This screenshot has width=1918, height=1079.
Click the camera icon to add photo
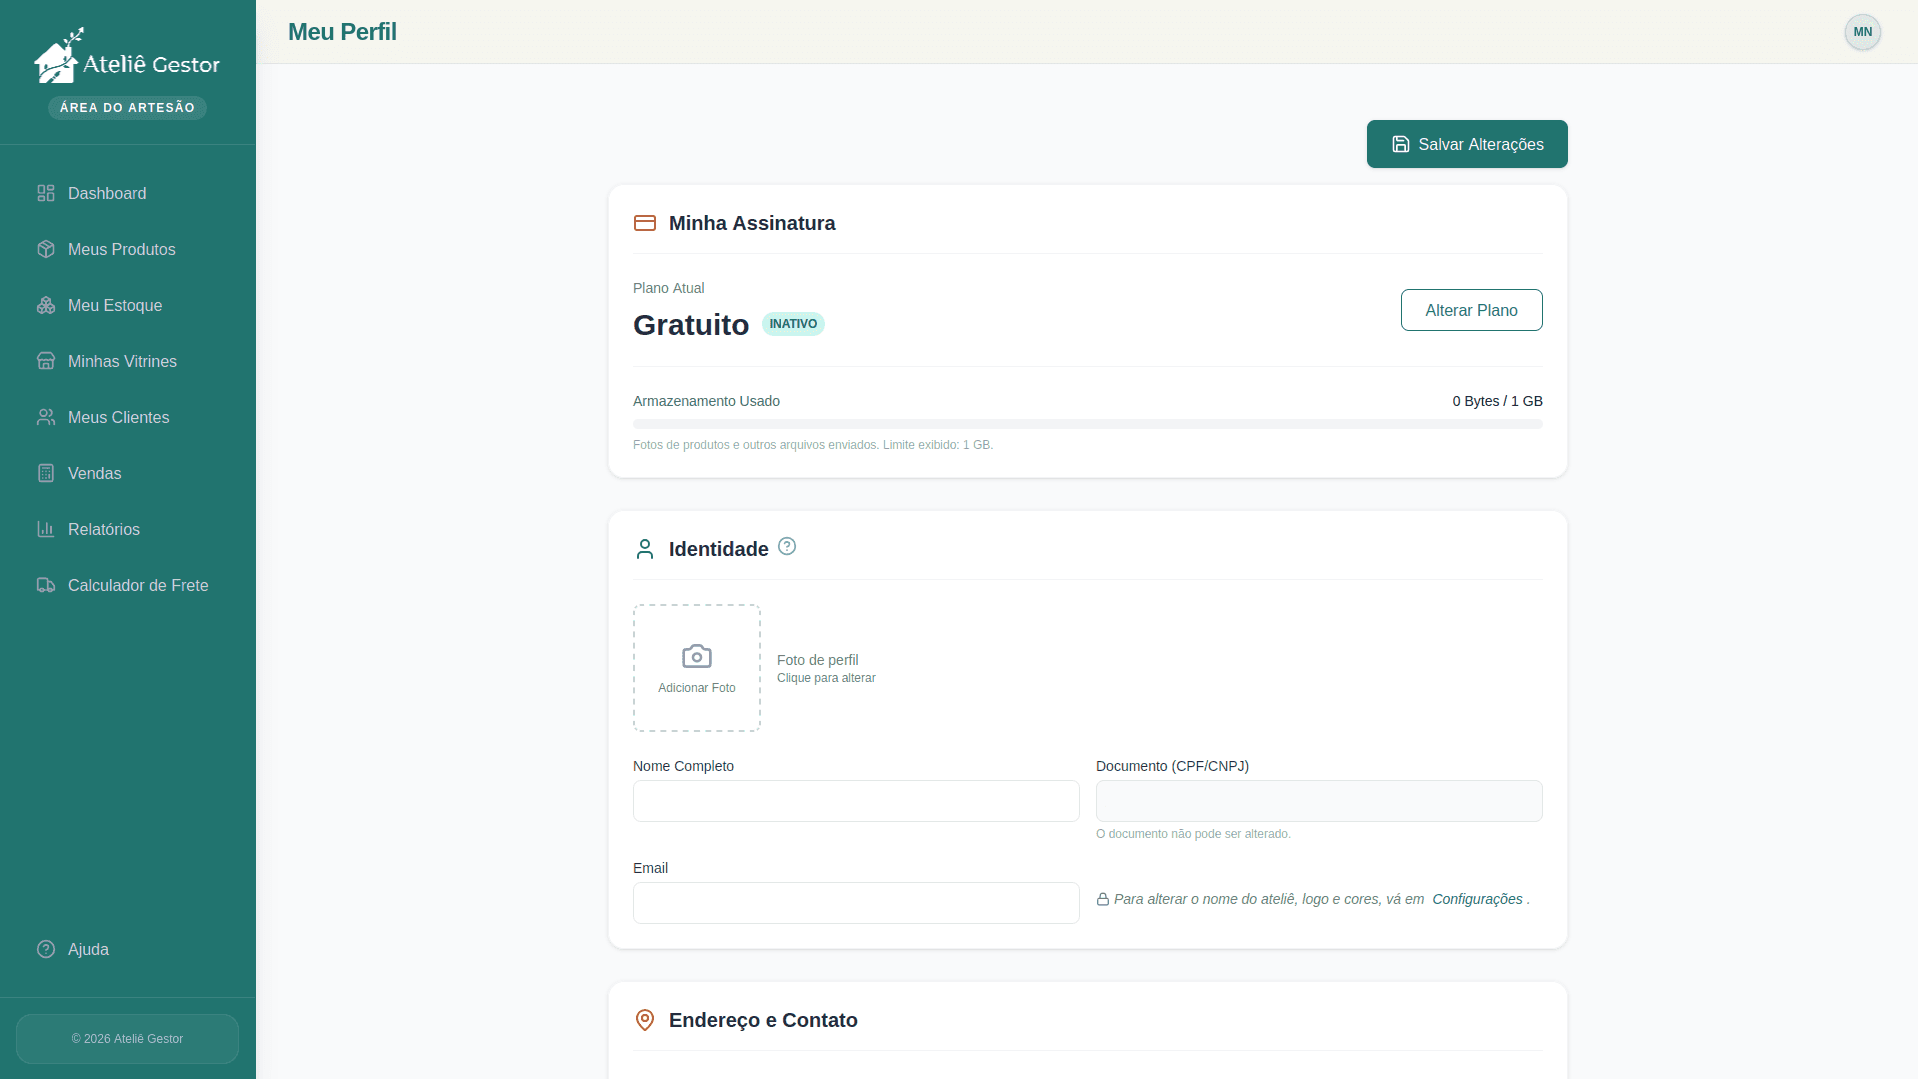point(697,656)
